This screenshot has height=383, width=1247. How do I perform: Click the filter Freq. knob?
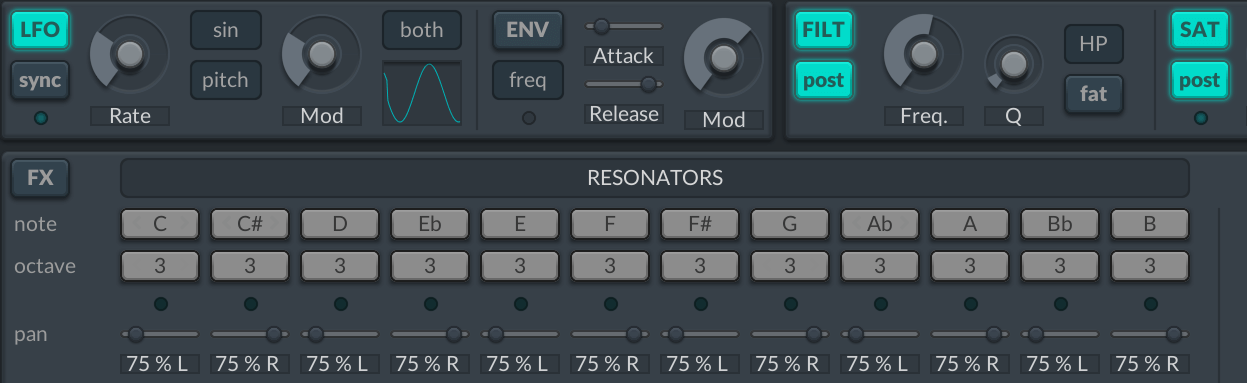pyautogui.click(x=923, y=55)
